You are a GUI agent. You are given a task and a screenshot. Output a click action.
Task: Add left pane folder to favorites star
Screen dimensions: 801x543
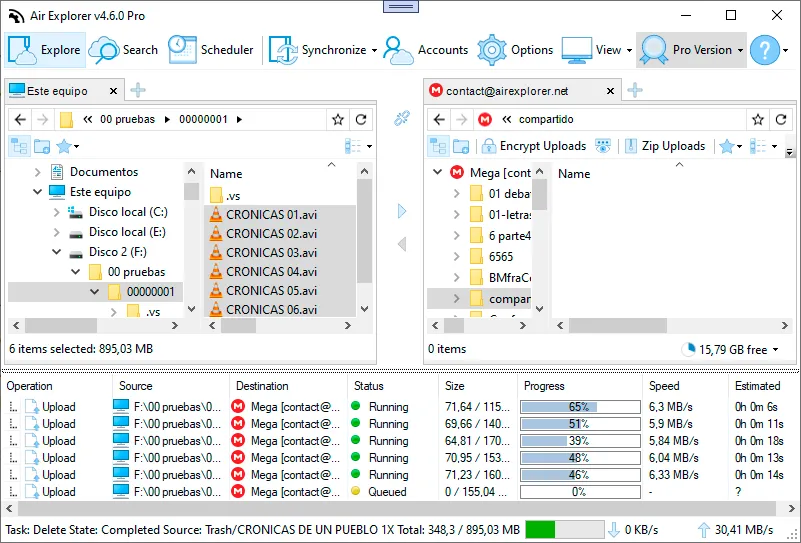(x=338, y=120)
